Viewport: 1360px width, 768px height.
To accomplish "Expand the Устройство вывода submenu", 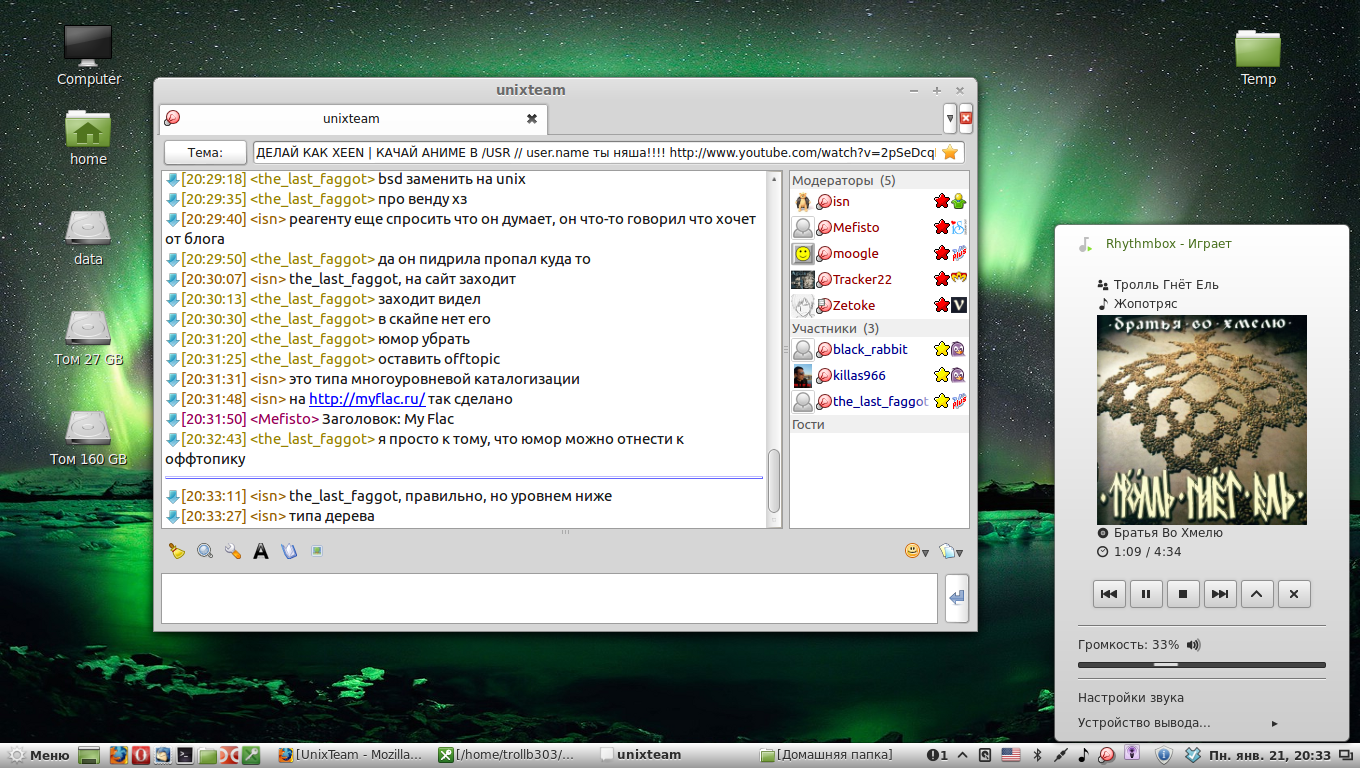I will 1178,723.
